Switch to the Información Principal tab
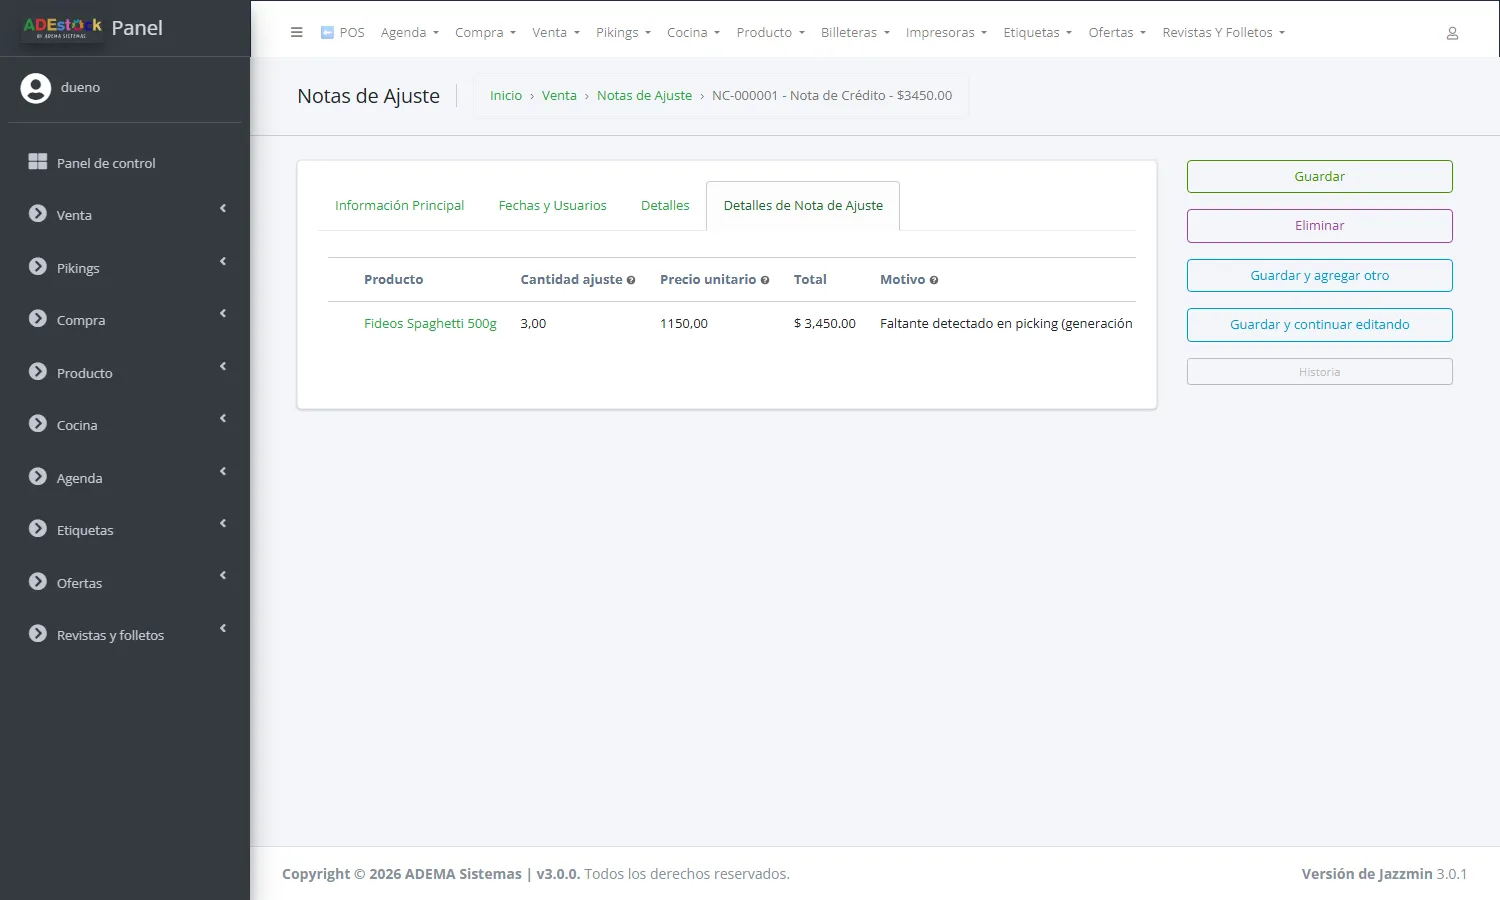Image resolution: width=1500 pixels, height=900 pixels. pyautogui.click(x=399, y=206)
